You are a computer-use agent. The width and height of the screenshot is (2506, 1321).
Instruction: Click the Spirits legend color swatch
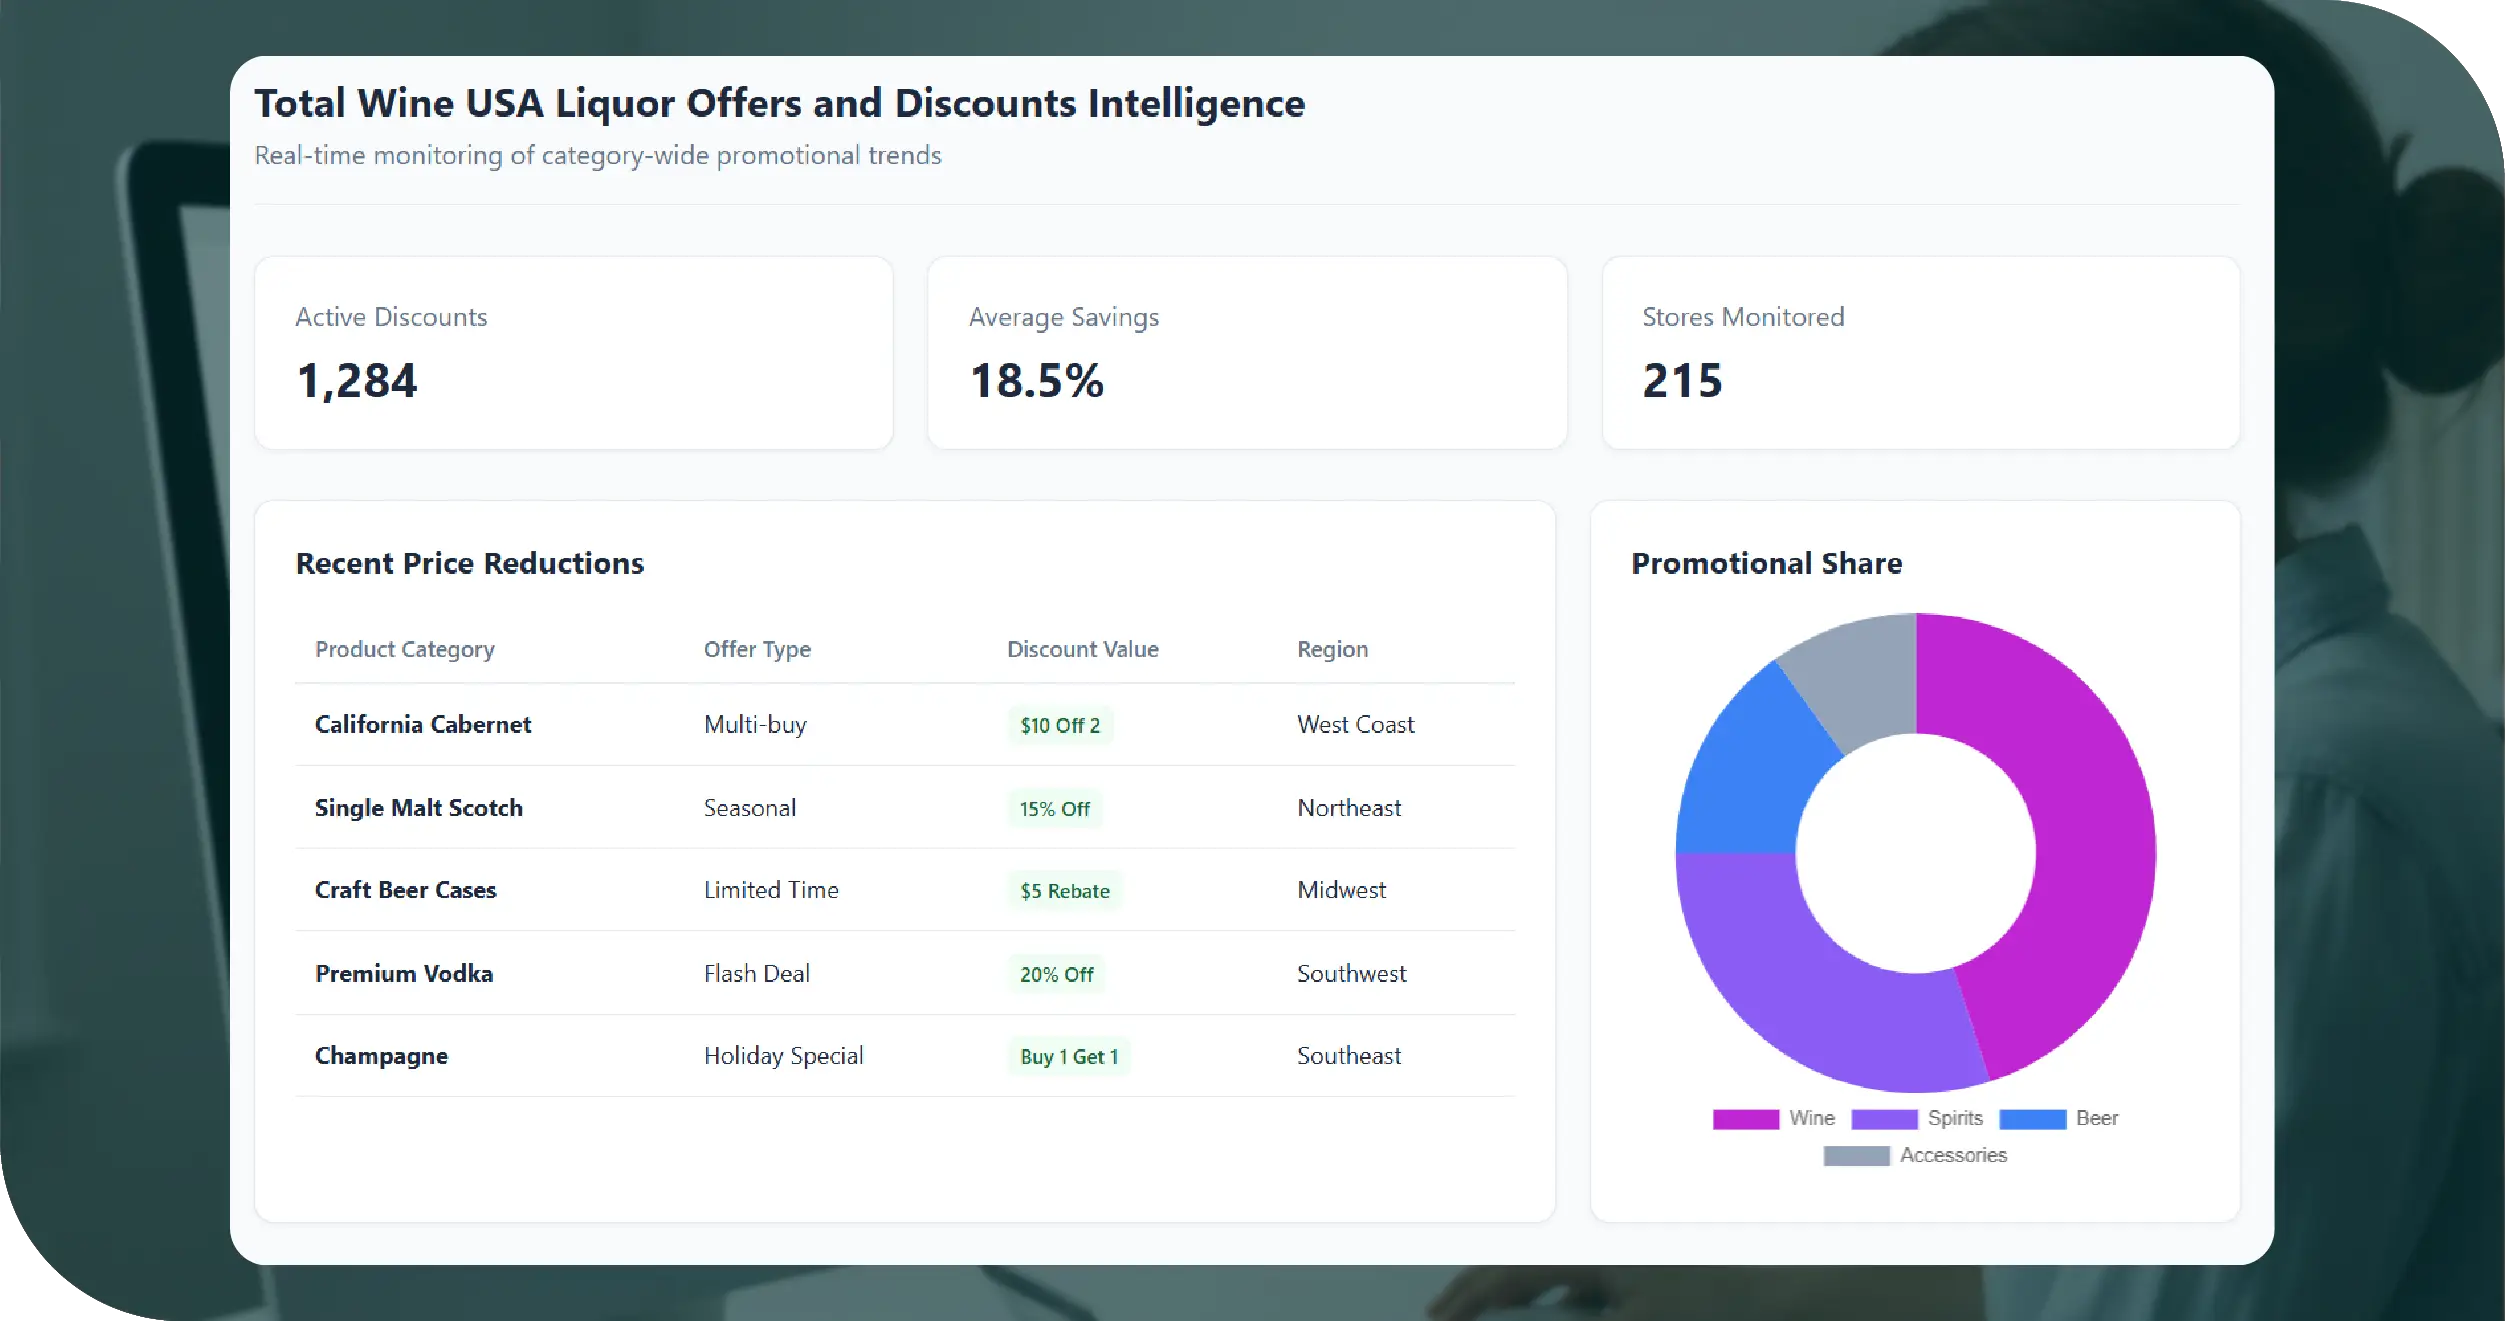pyautogui.click(x=1884, y=1119)
